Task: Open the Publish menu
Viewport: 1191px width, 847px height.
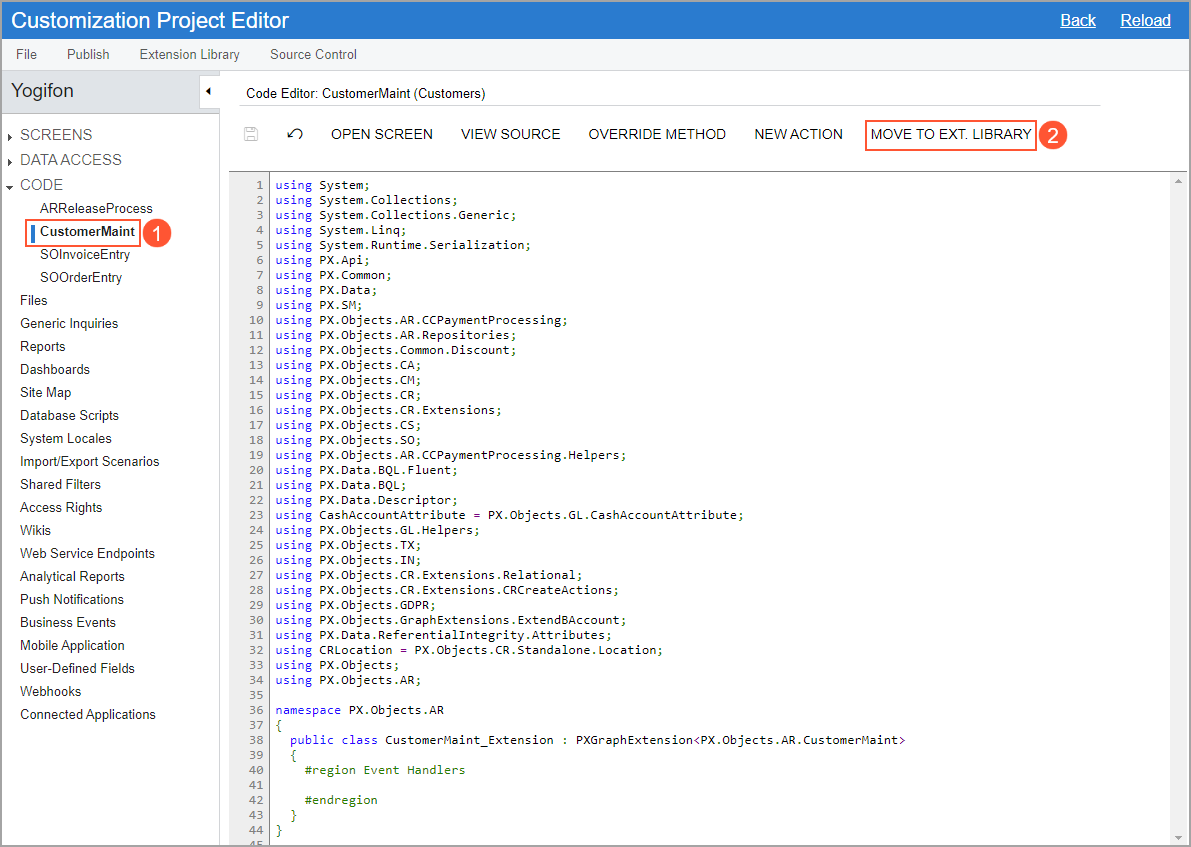Action: point(88,54)
